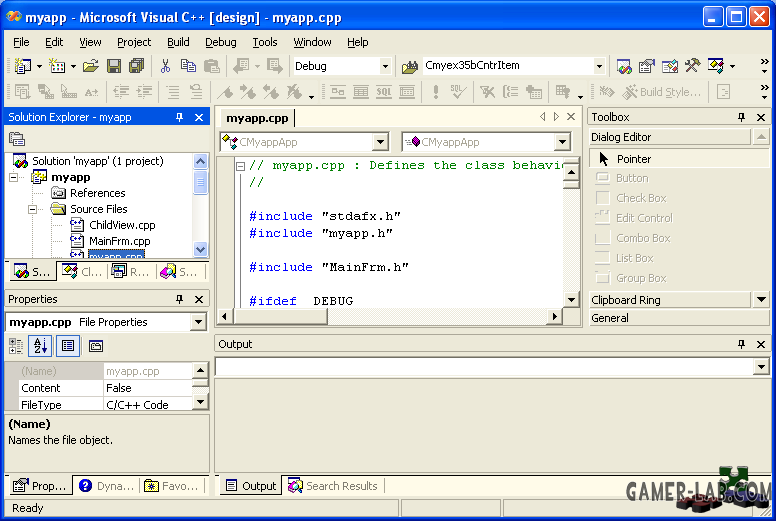Select ChildView.cpp in Solution Explorer
The width and height of the screenshot is (776, 521).
pyautogui.click(x=122, y=225)
